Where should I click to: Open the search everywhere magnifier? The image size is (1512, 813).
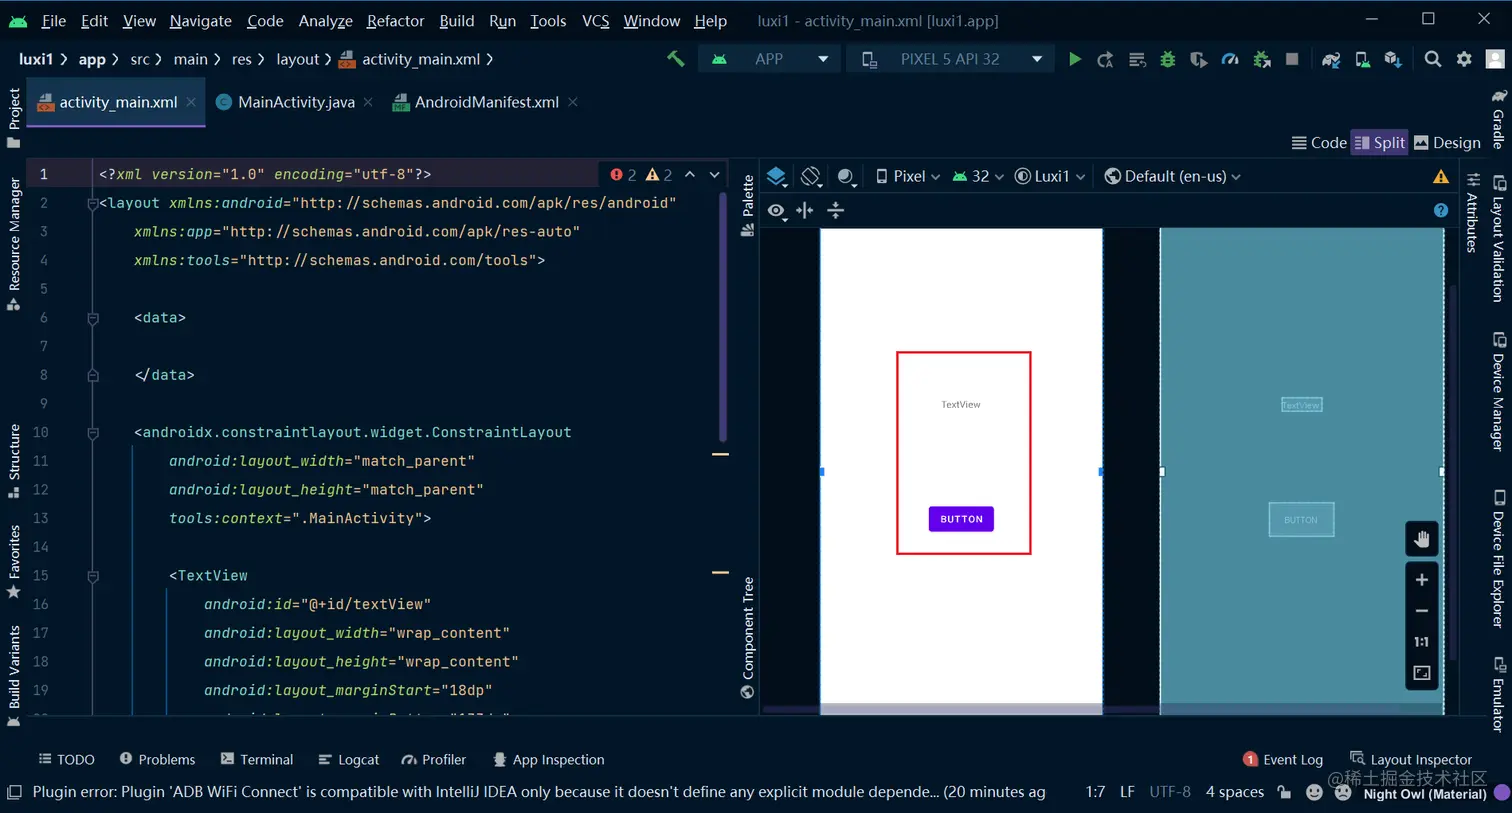point(1432,59)
